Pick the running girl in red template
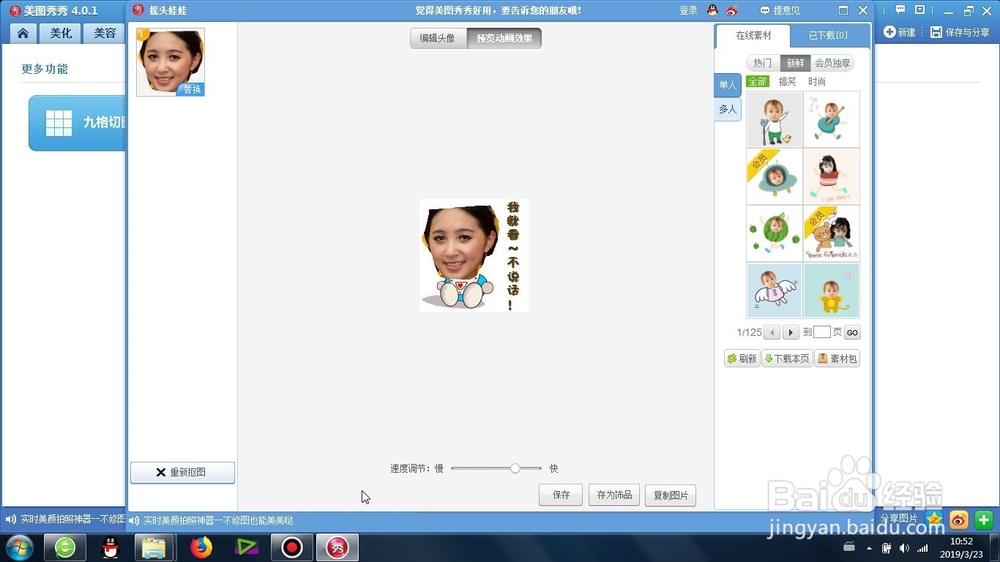This screenshot has height=562, width=1000. click(832, 177)
